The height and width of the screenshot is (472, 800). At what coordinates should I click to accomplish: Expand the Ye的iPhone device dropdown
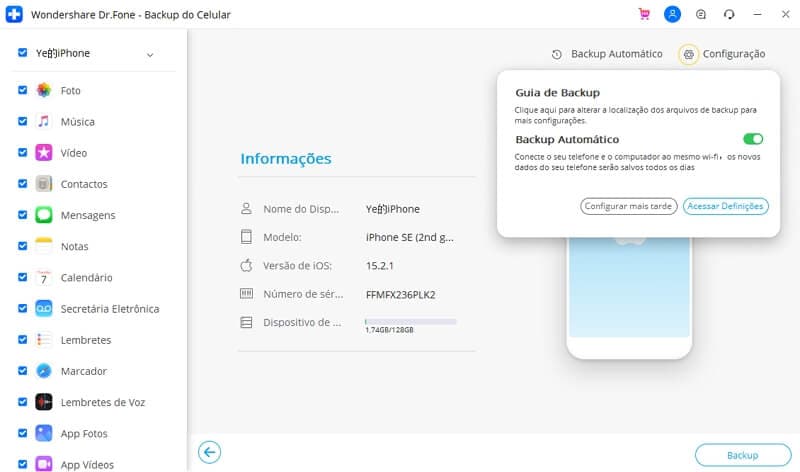pos(150,55)
